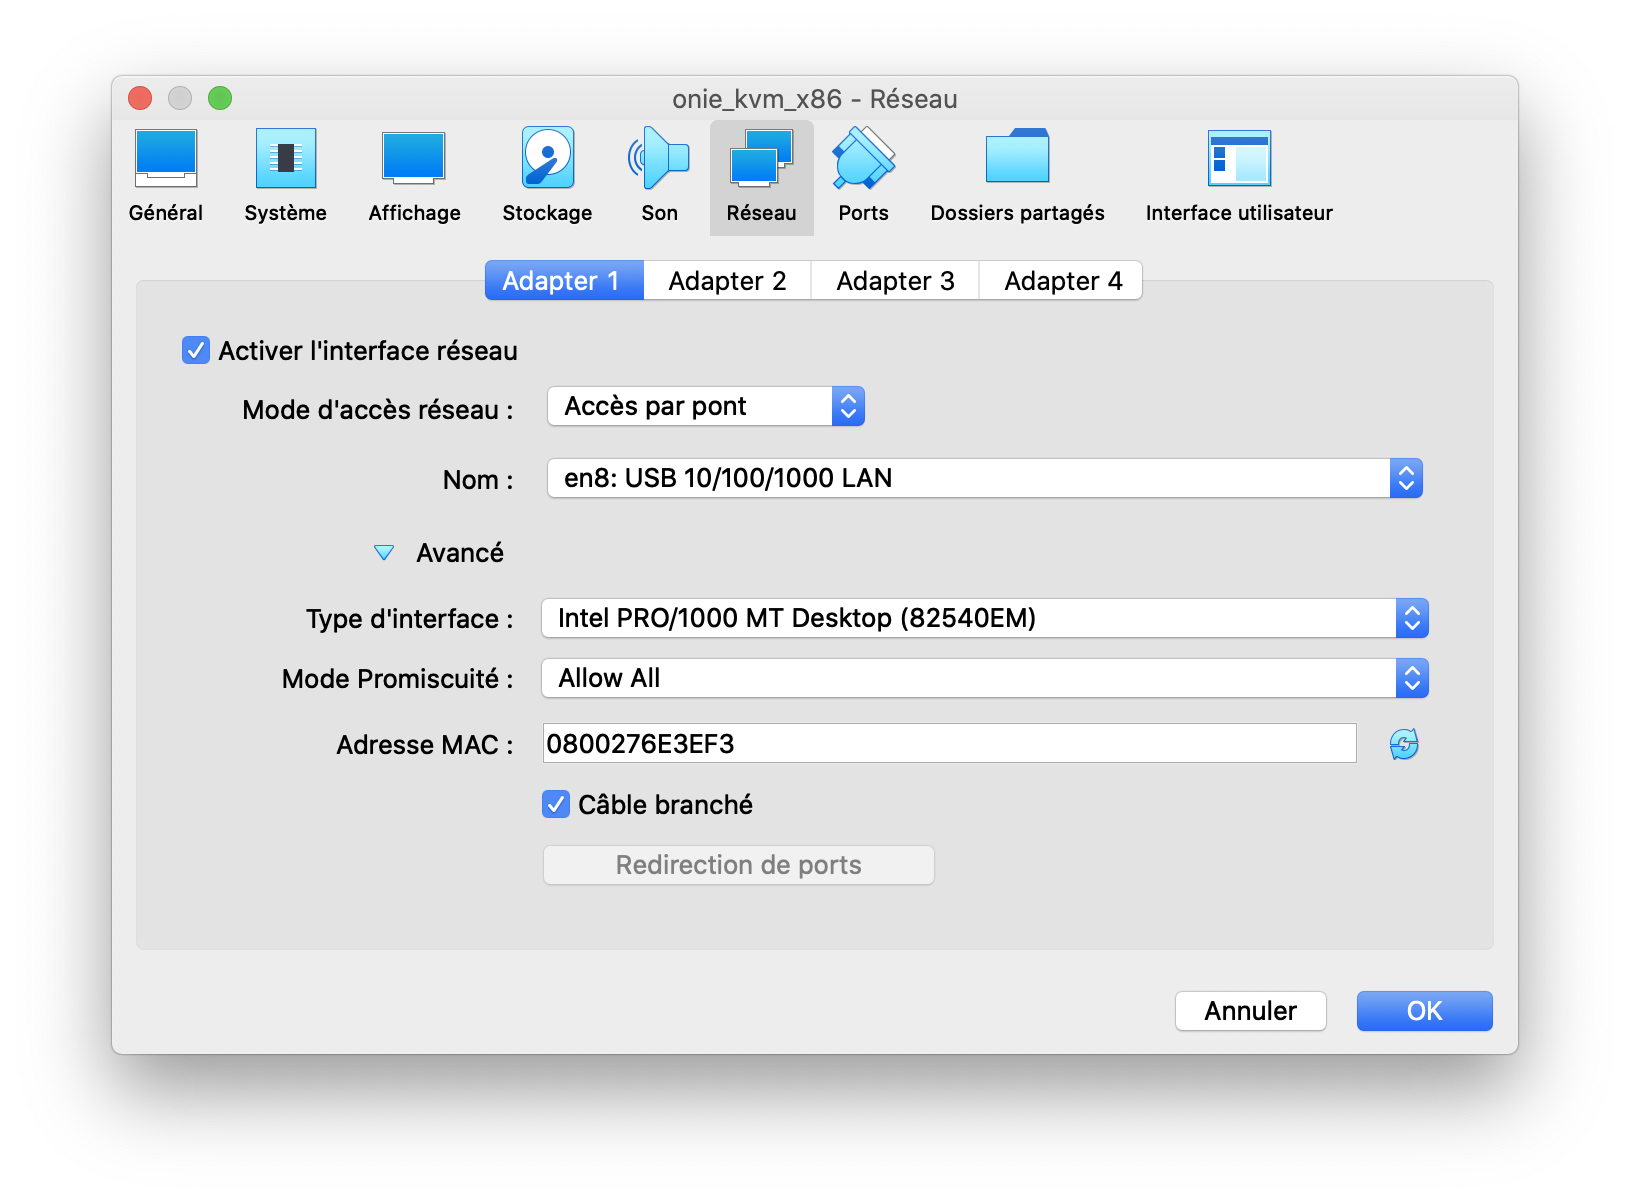This screenshot has width=1630, height=1202.
Task: Open the Nom network adapter dropdown
Action: point(984,479)
